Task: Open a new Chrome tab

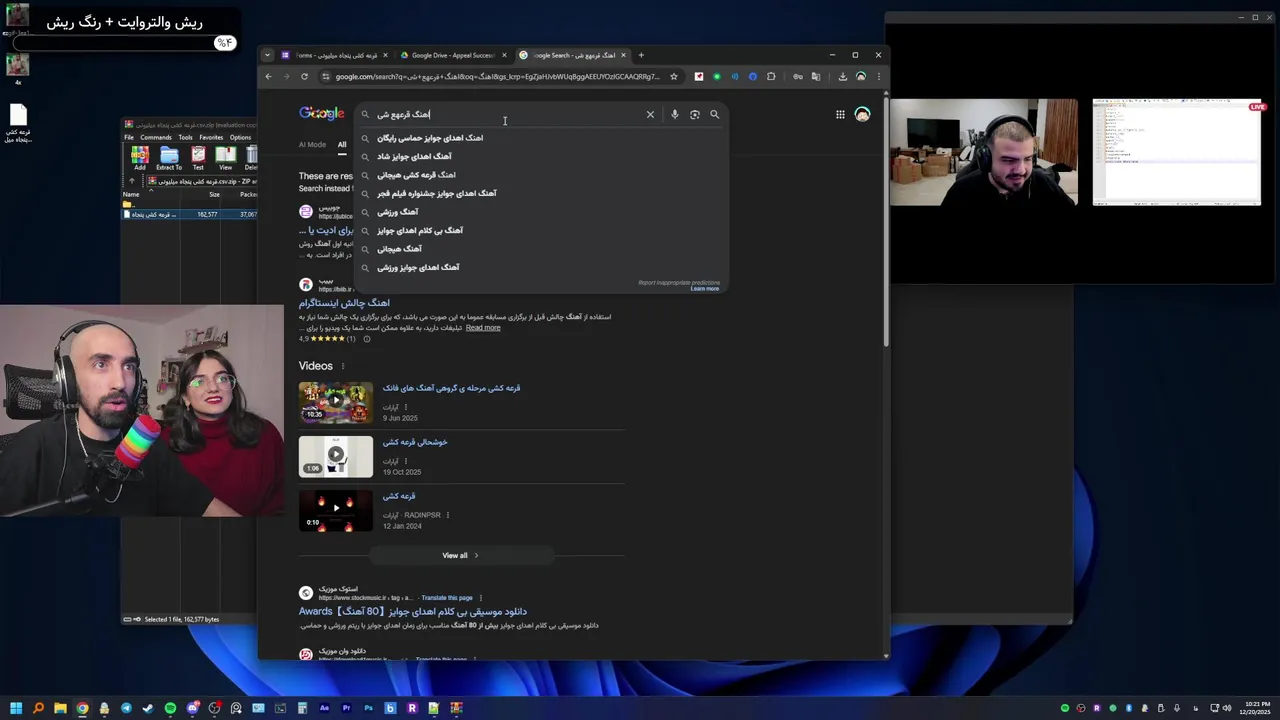Action: coord(641,55)
